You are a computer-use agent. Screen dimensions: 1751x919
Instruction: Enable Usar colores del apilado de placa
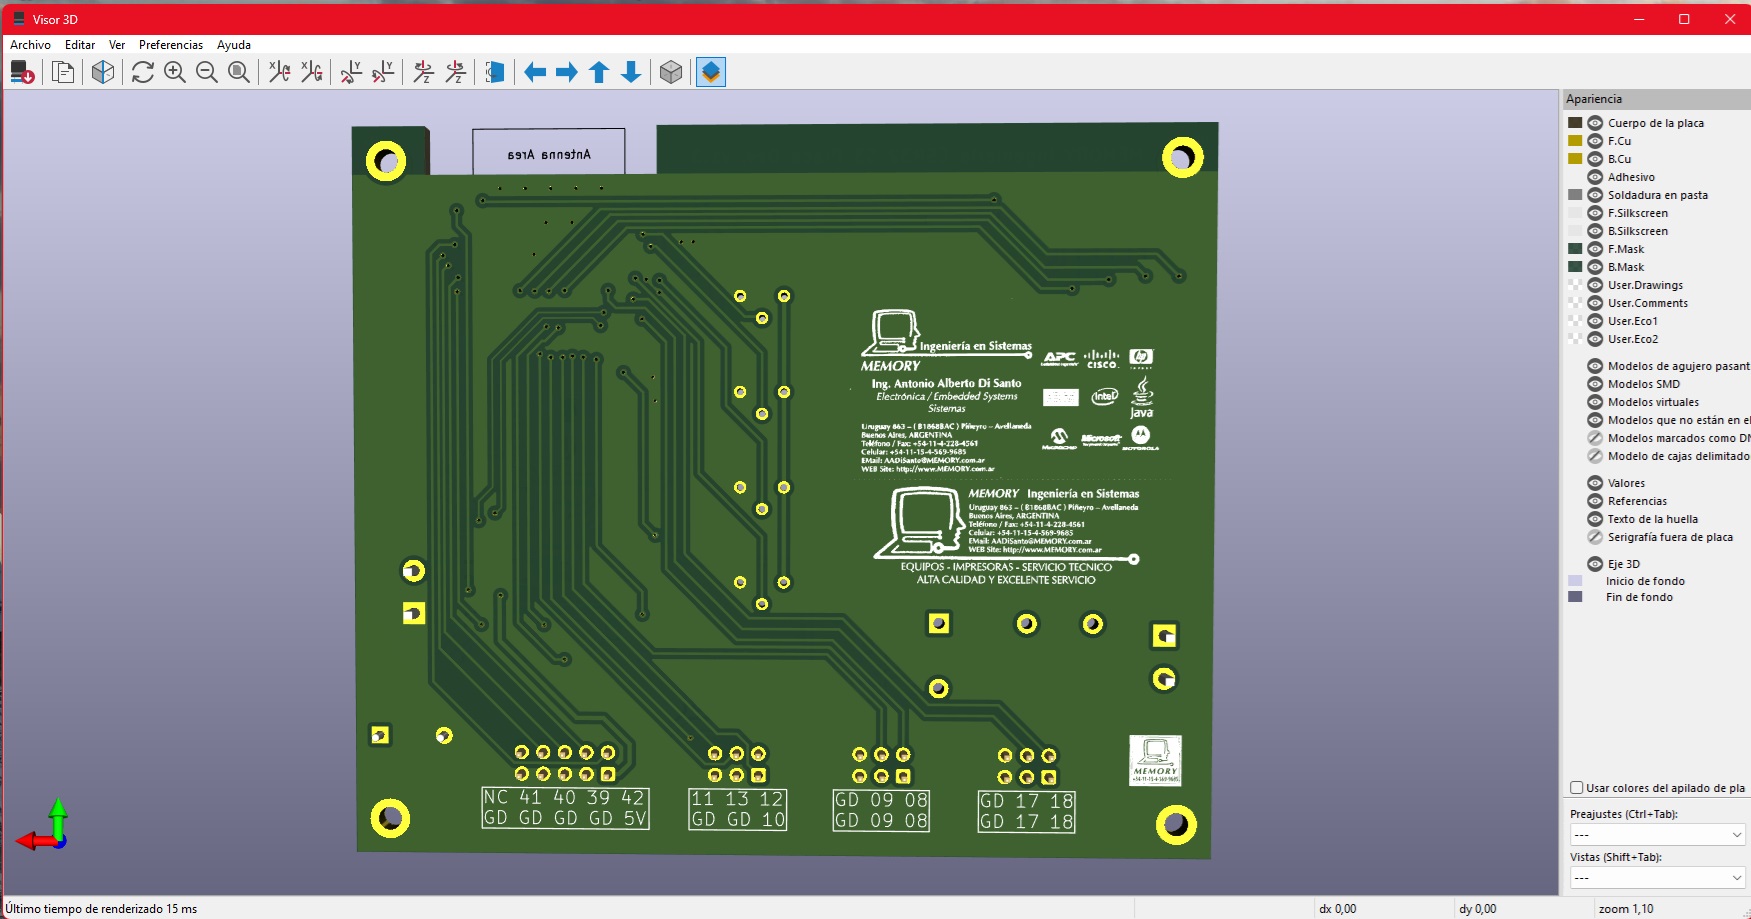(1576, 787)
